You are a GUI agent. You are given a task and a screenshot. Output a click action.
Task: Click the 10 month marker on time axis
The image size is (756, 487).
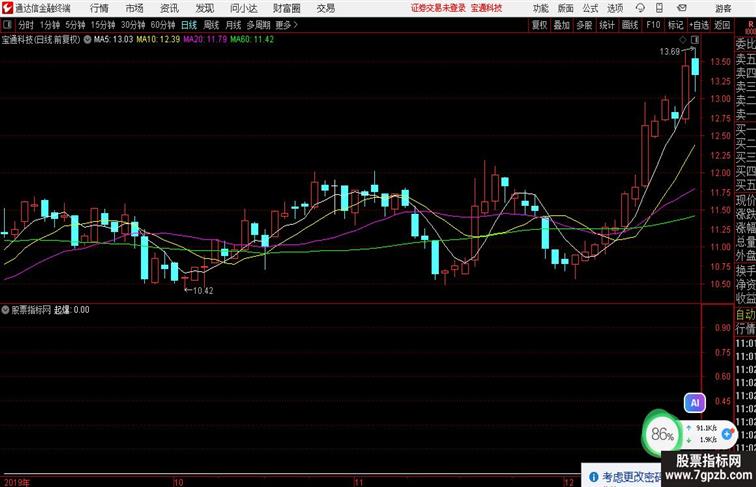[178, 482]
